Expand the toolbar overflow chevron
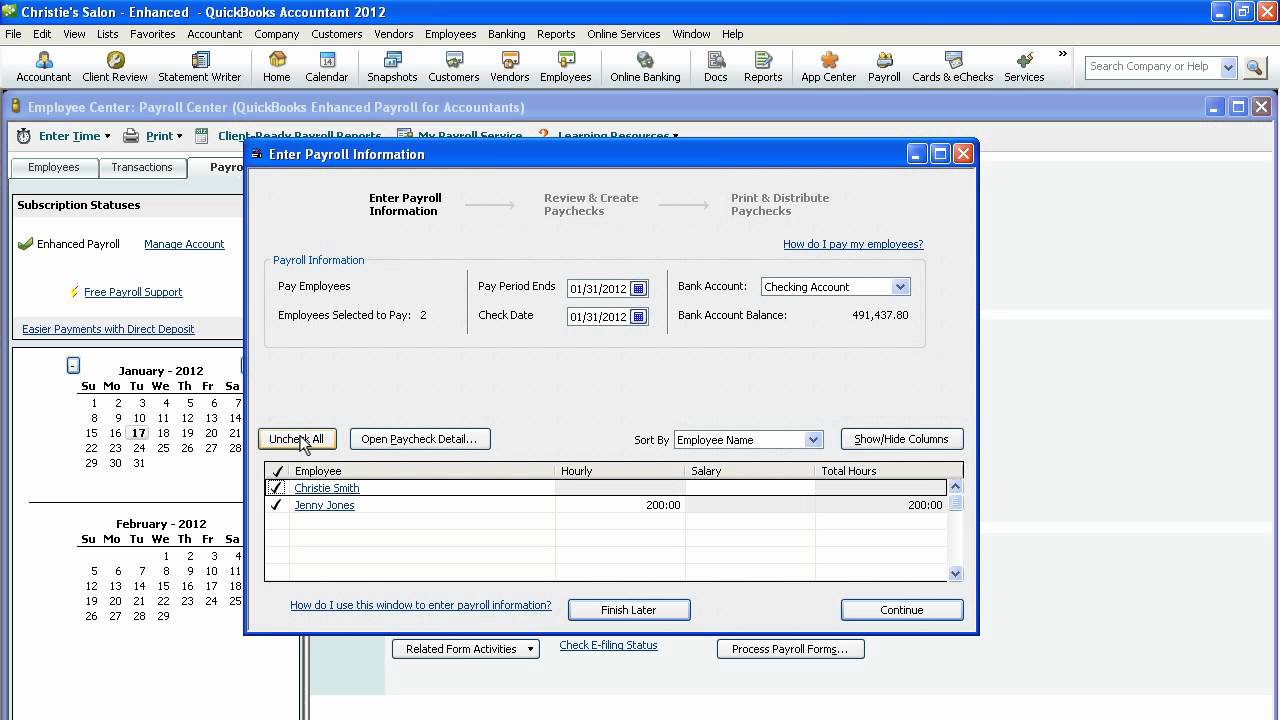Viewport: 1280px width, 720px height. pyautogui.click(x=1062, y=54)
